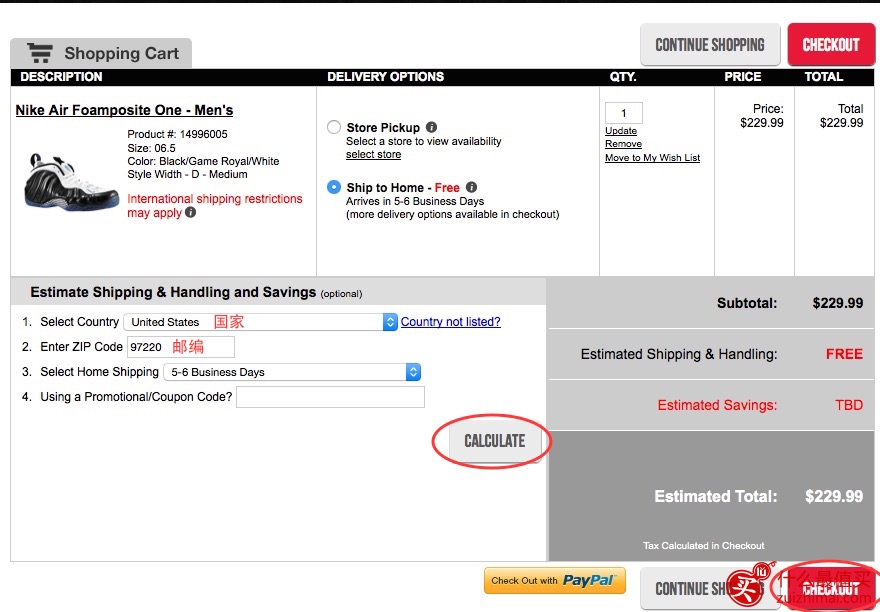Click the Foamposite shoe thumbnail image
The image size is (880, 612).
pos(71,182)
